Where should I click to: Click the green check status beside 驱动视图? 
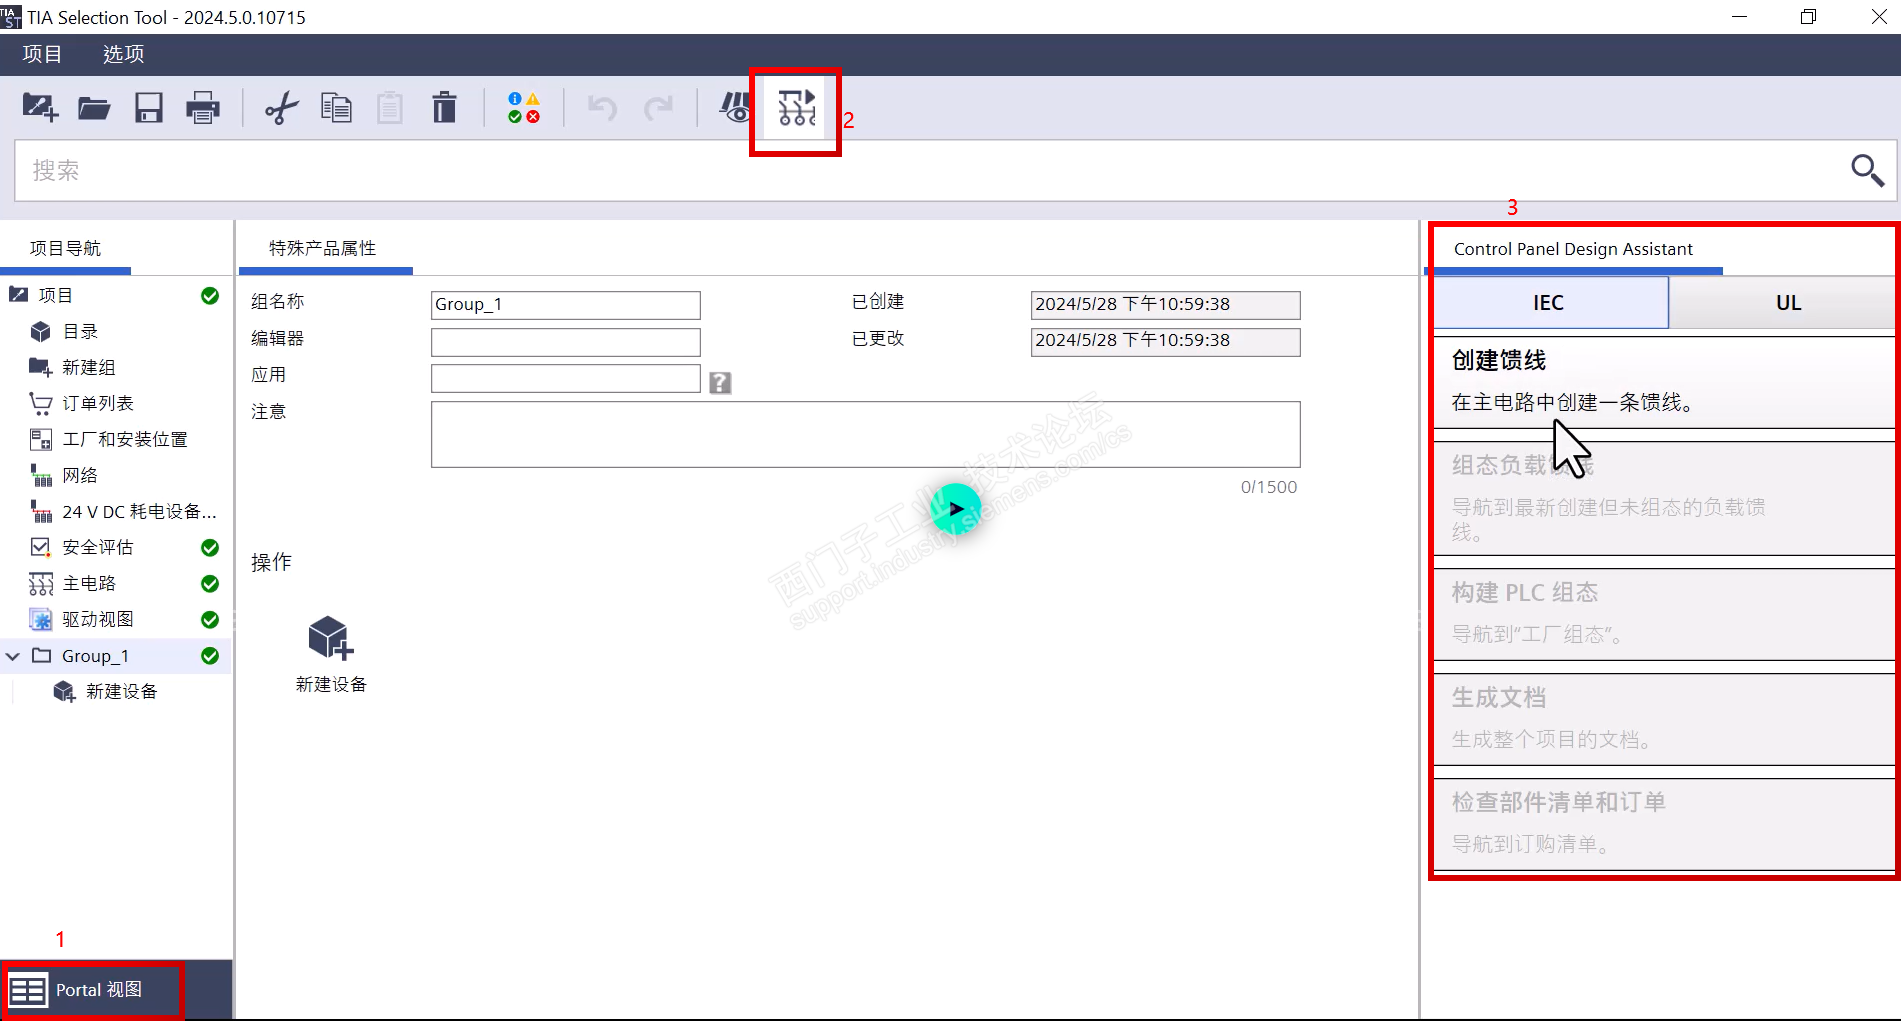[210, 619]
